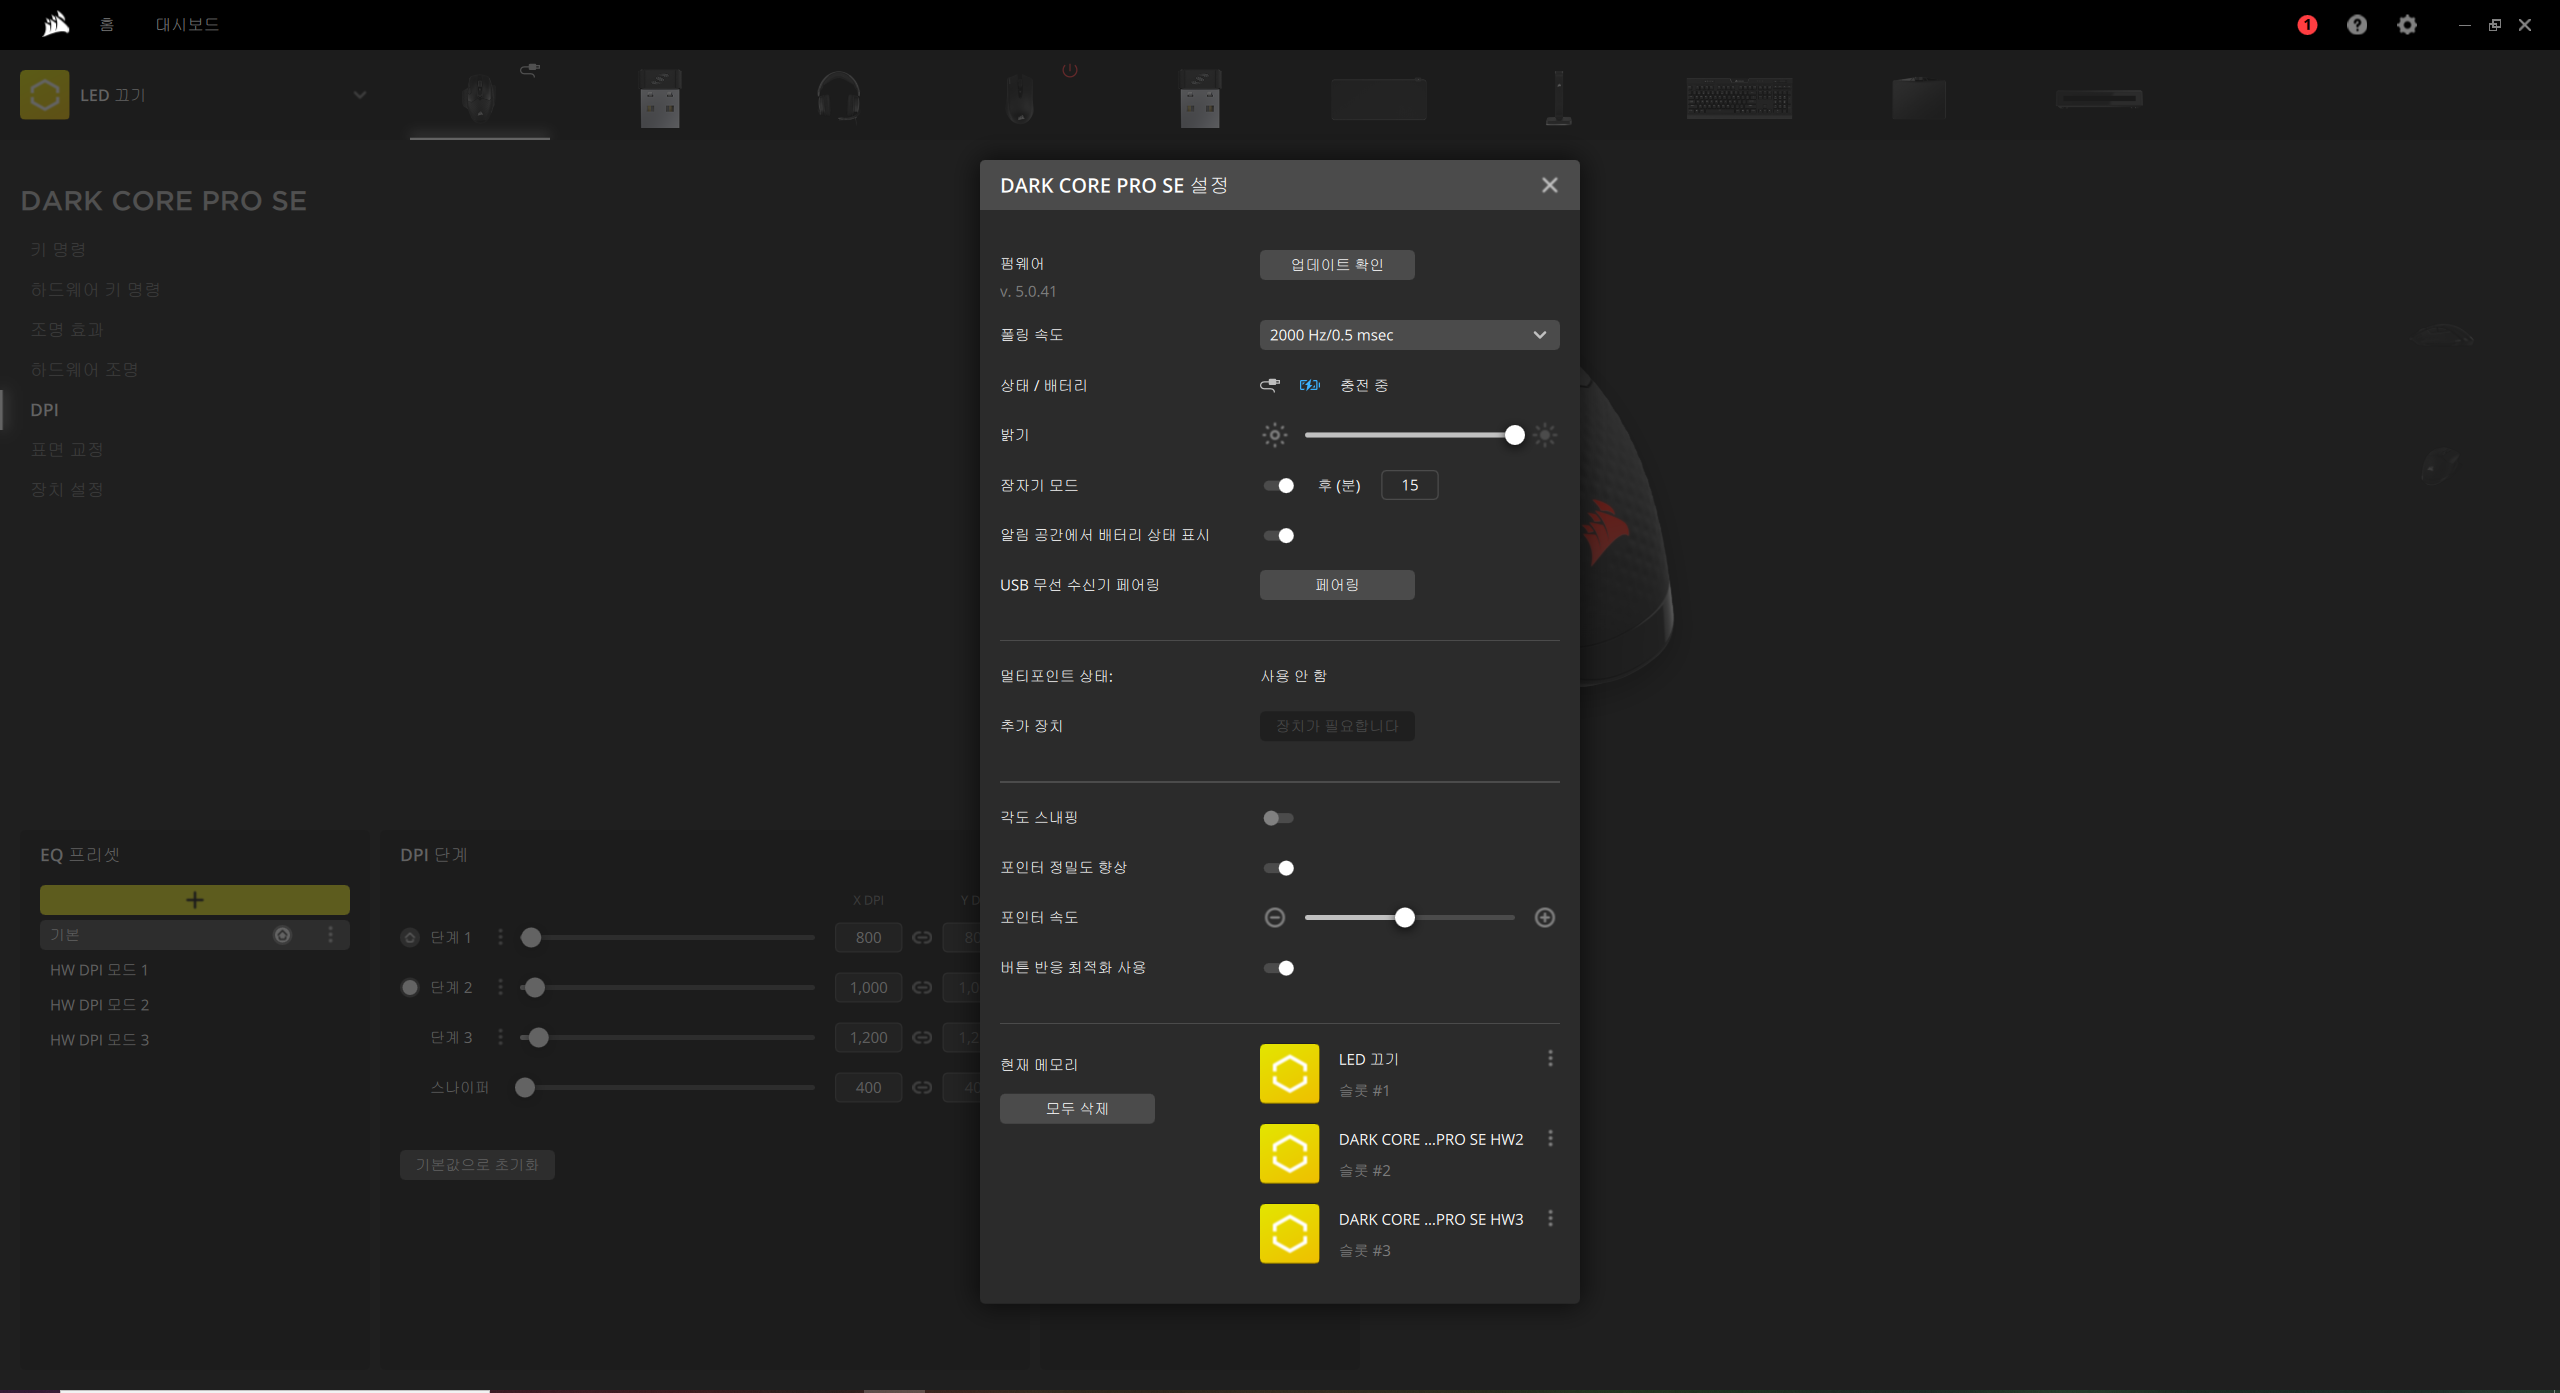
Task: Increase pointer speed with plus icon
Action: [x=1545, y=918]
